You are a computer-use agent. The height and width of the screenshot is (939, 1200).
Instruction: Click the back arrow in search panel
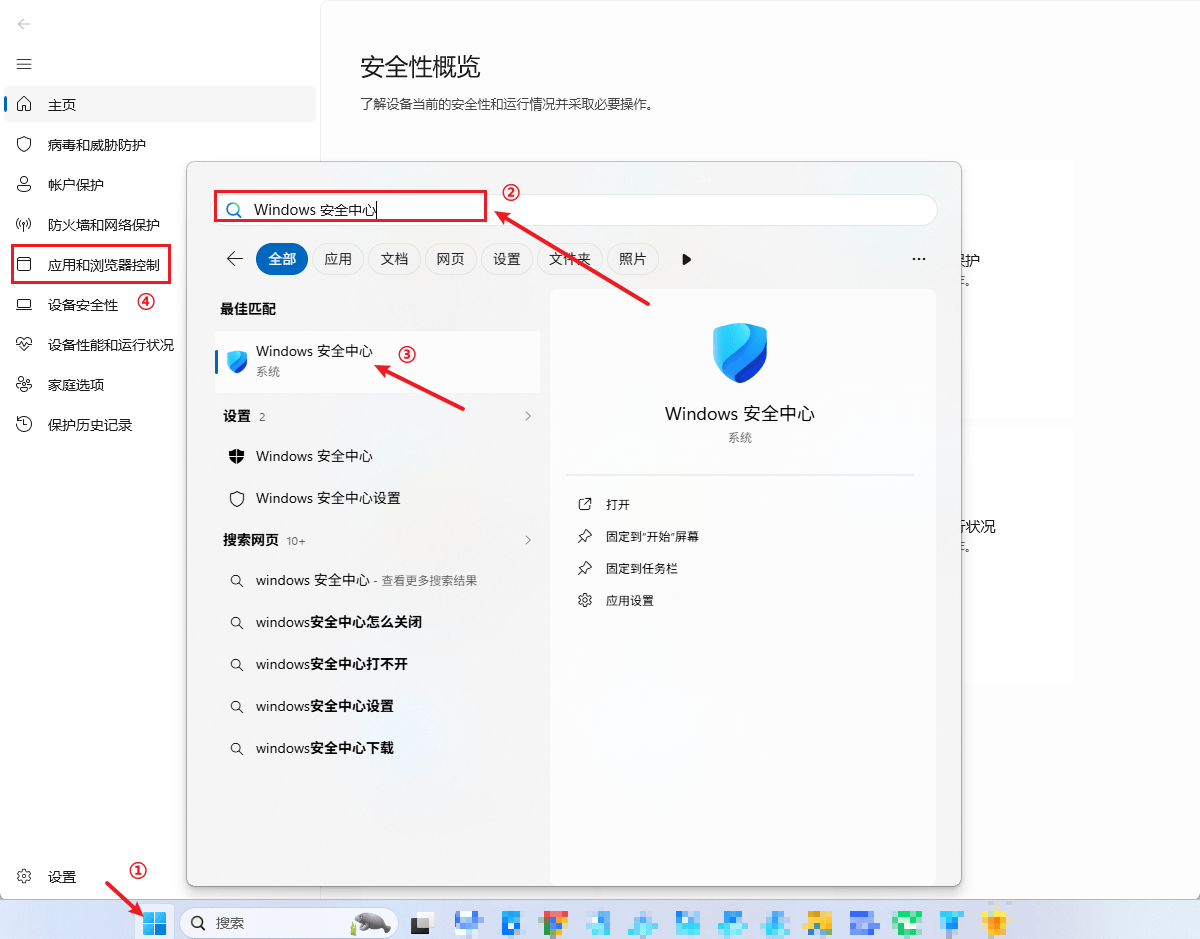coord(235,259)
